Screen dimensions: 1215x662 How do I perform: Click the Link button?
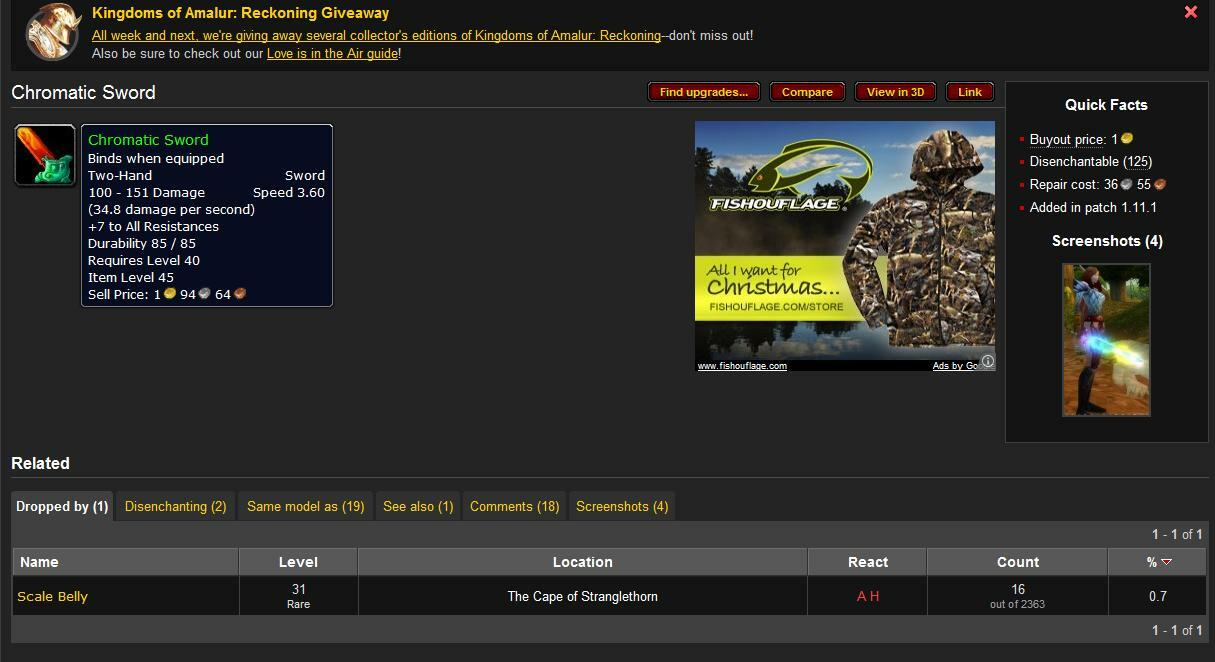[x=969, y=92]
